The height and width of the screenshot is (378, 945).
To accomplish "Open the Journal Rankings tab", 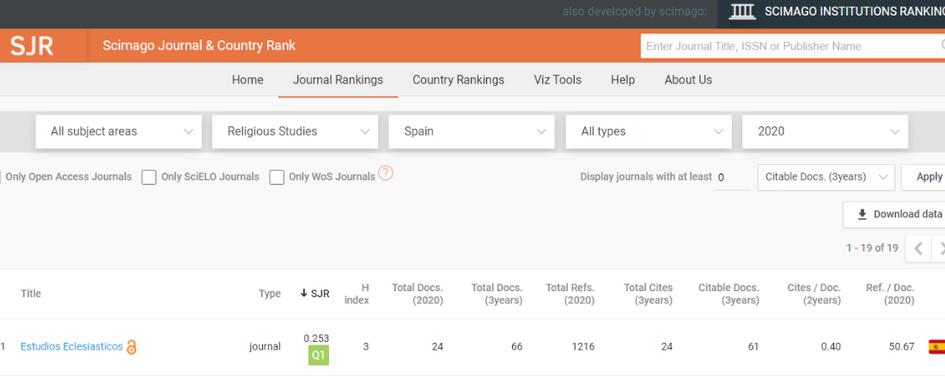I will [338, 80].
